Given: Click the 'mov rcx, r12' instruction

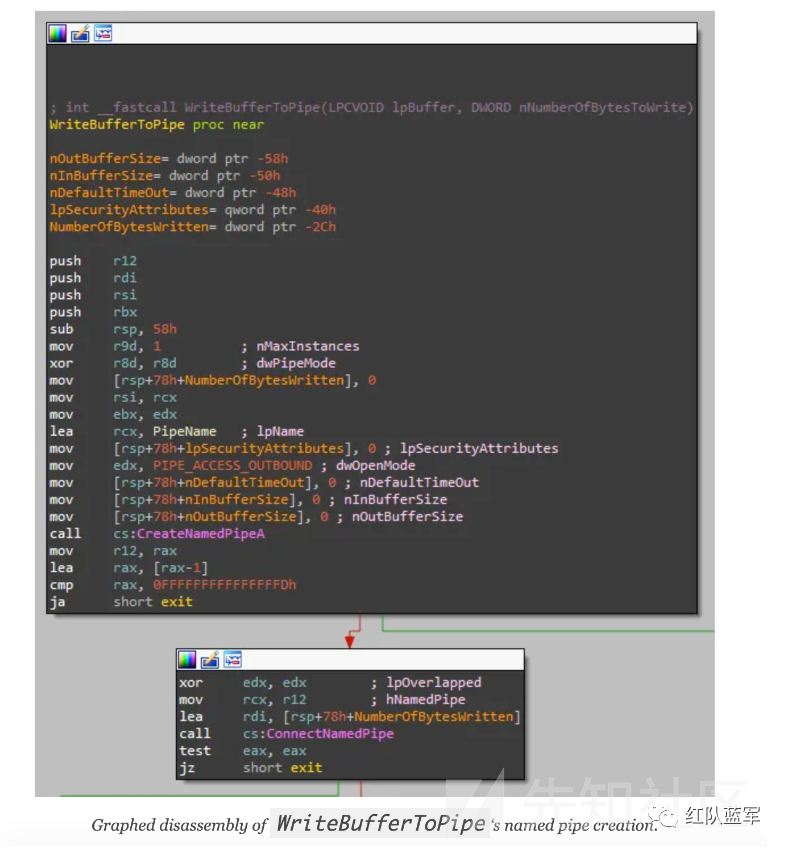Looking at the screenshot, I should coord(243,700).
